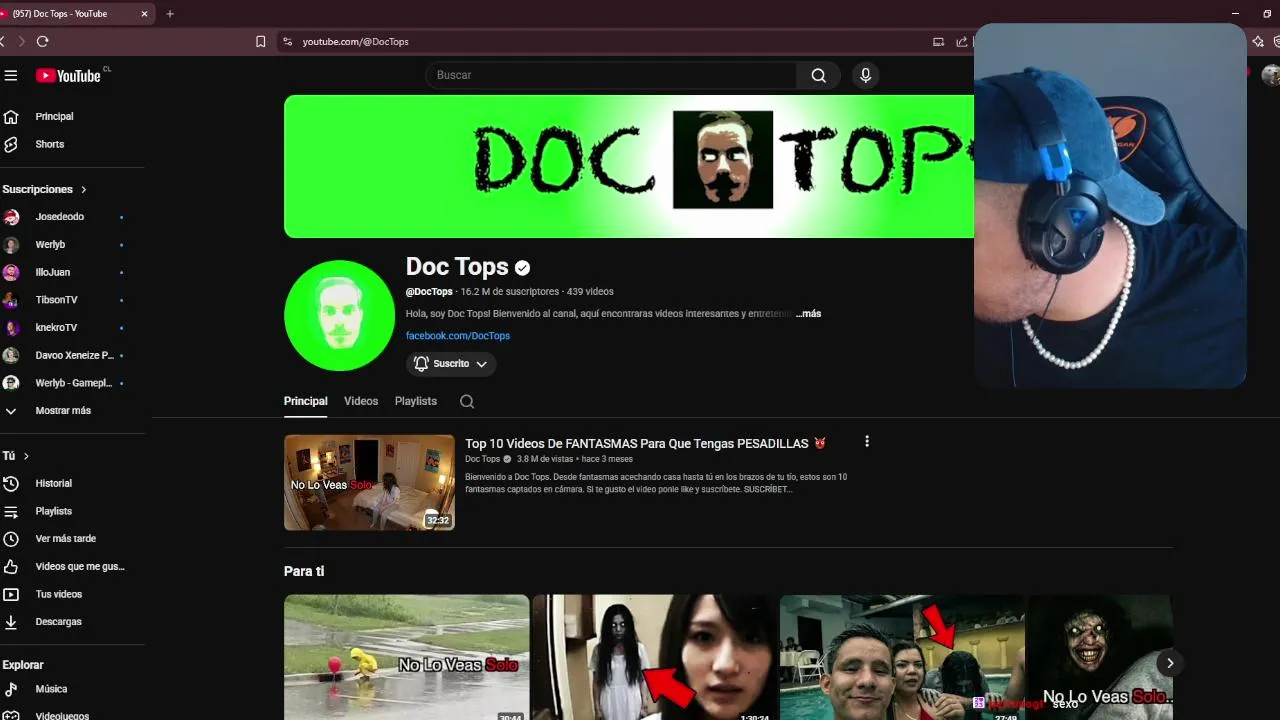Open the YouTube hamburger guide menu

coord(11,75)
